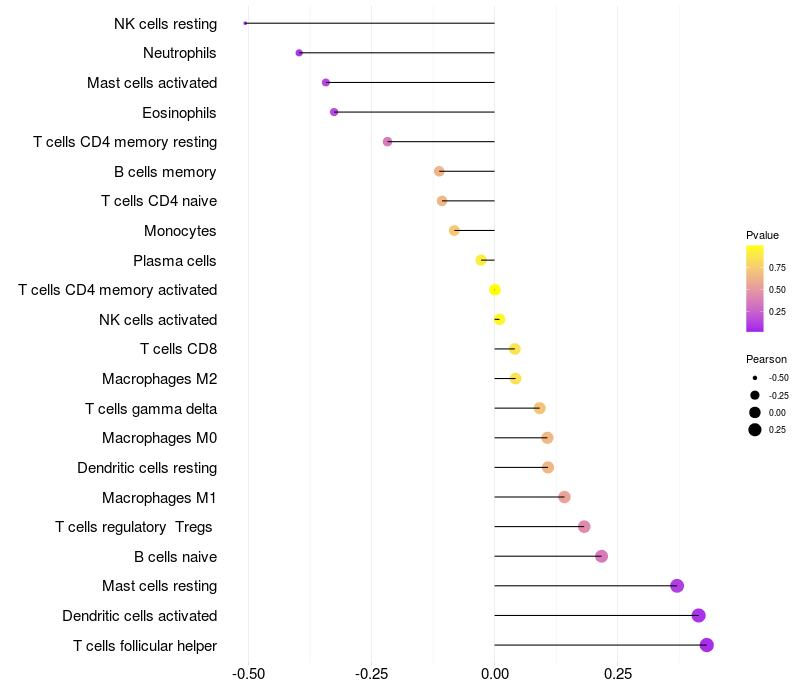Click the 0.00 Pearson size legend dot

pos(755,413)
